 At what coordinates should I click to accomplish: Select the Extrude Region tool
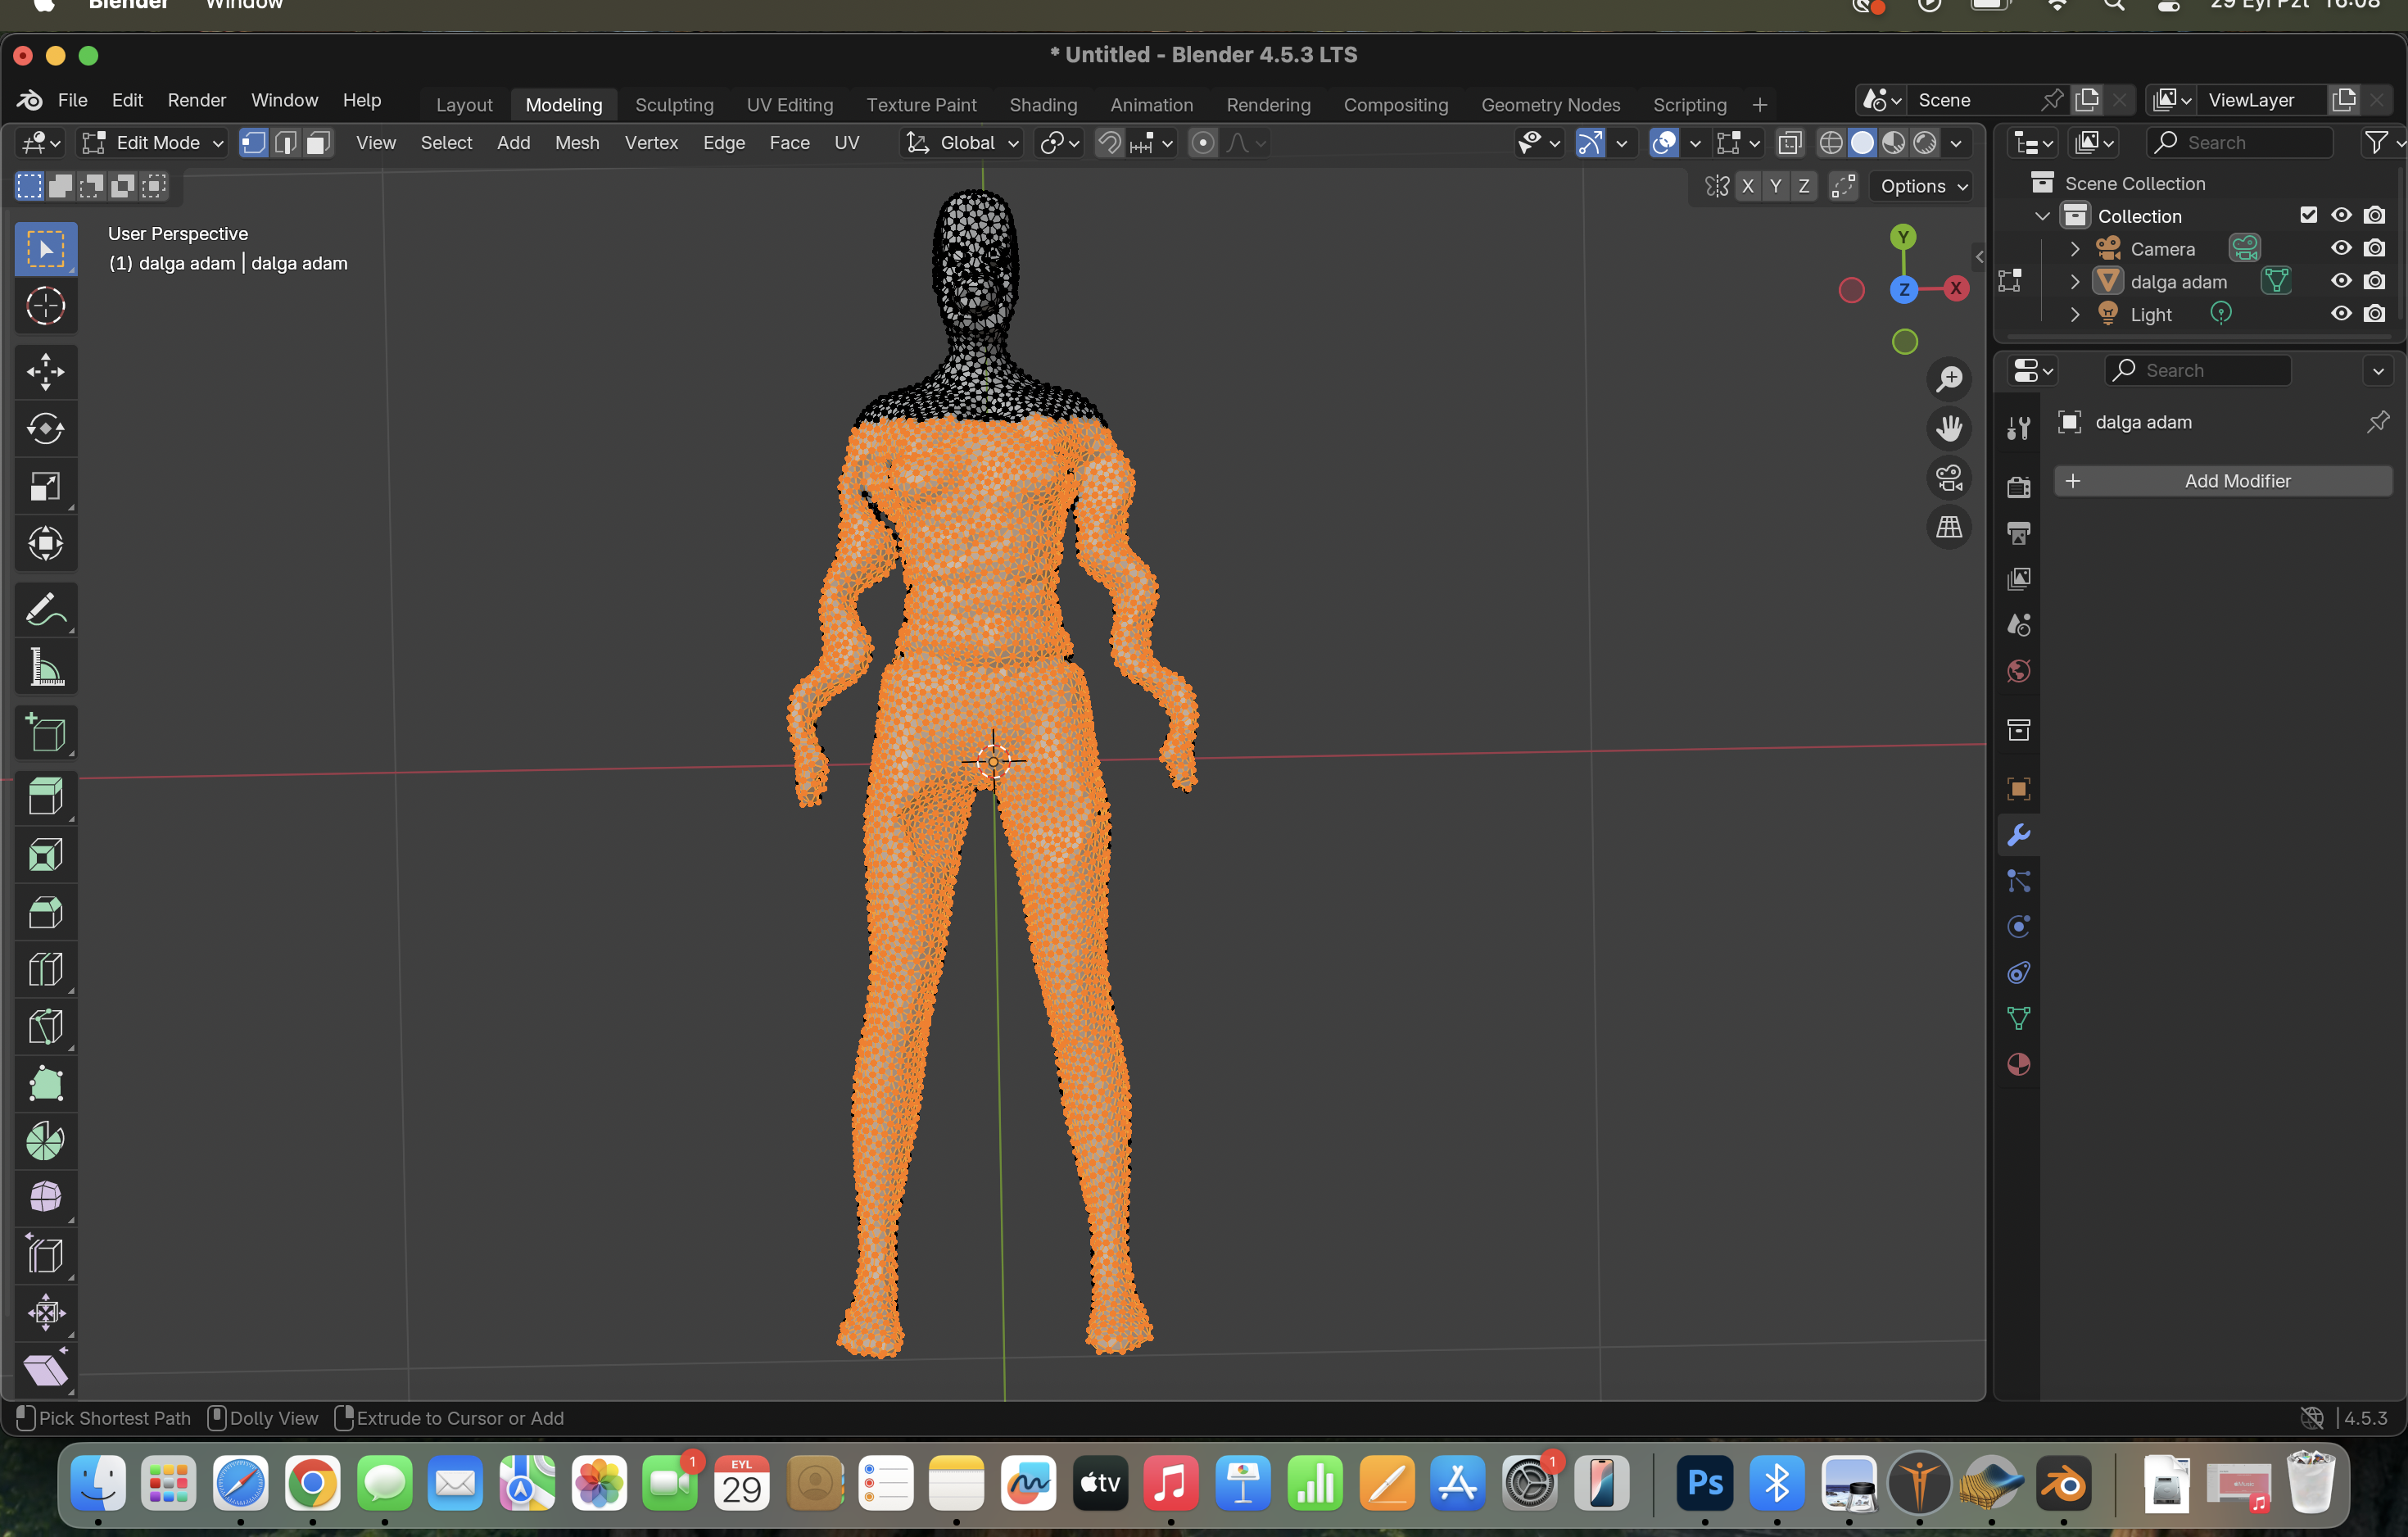click(x=45, y=797)
